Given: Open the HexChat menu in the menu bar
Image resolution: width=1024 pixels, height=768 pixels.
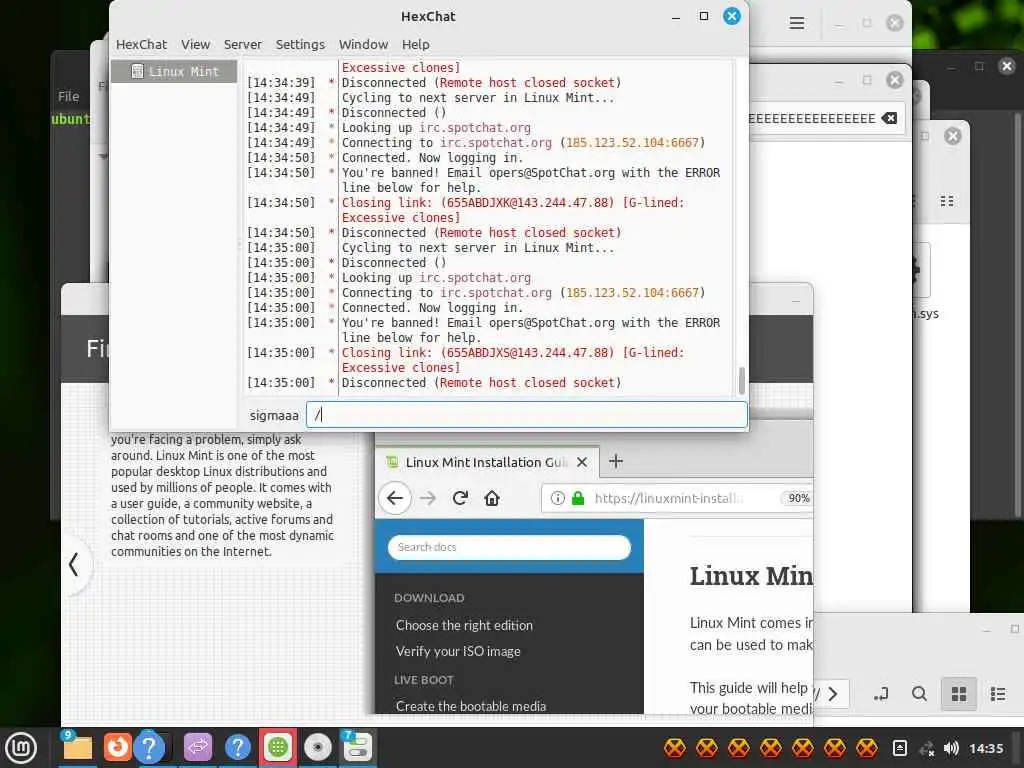Looking at the screenshot, I should click(x=141, y=44).
